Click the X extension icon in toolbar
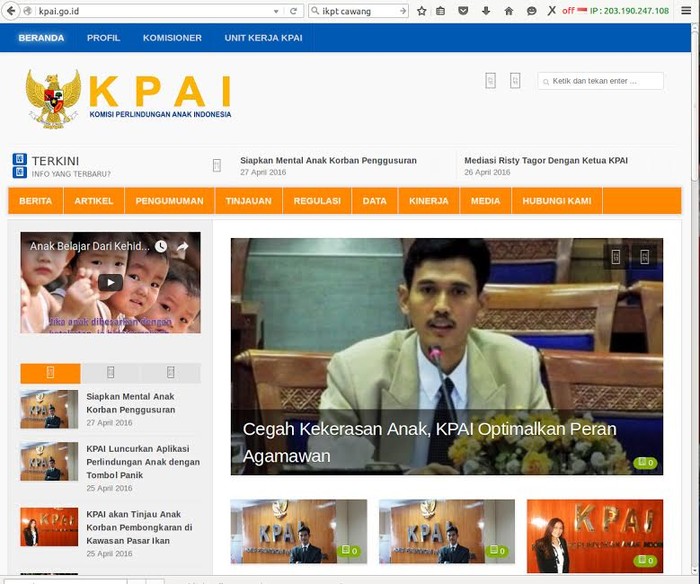Screen dimensions: 700x584 (552, 10)
